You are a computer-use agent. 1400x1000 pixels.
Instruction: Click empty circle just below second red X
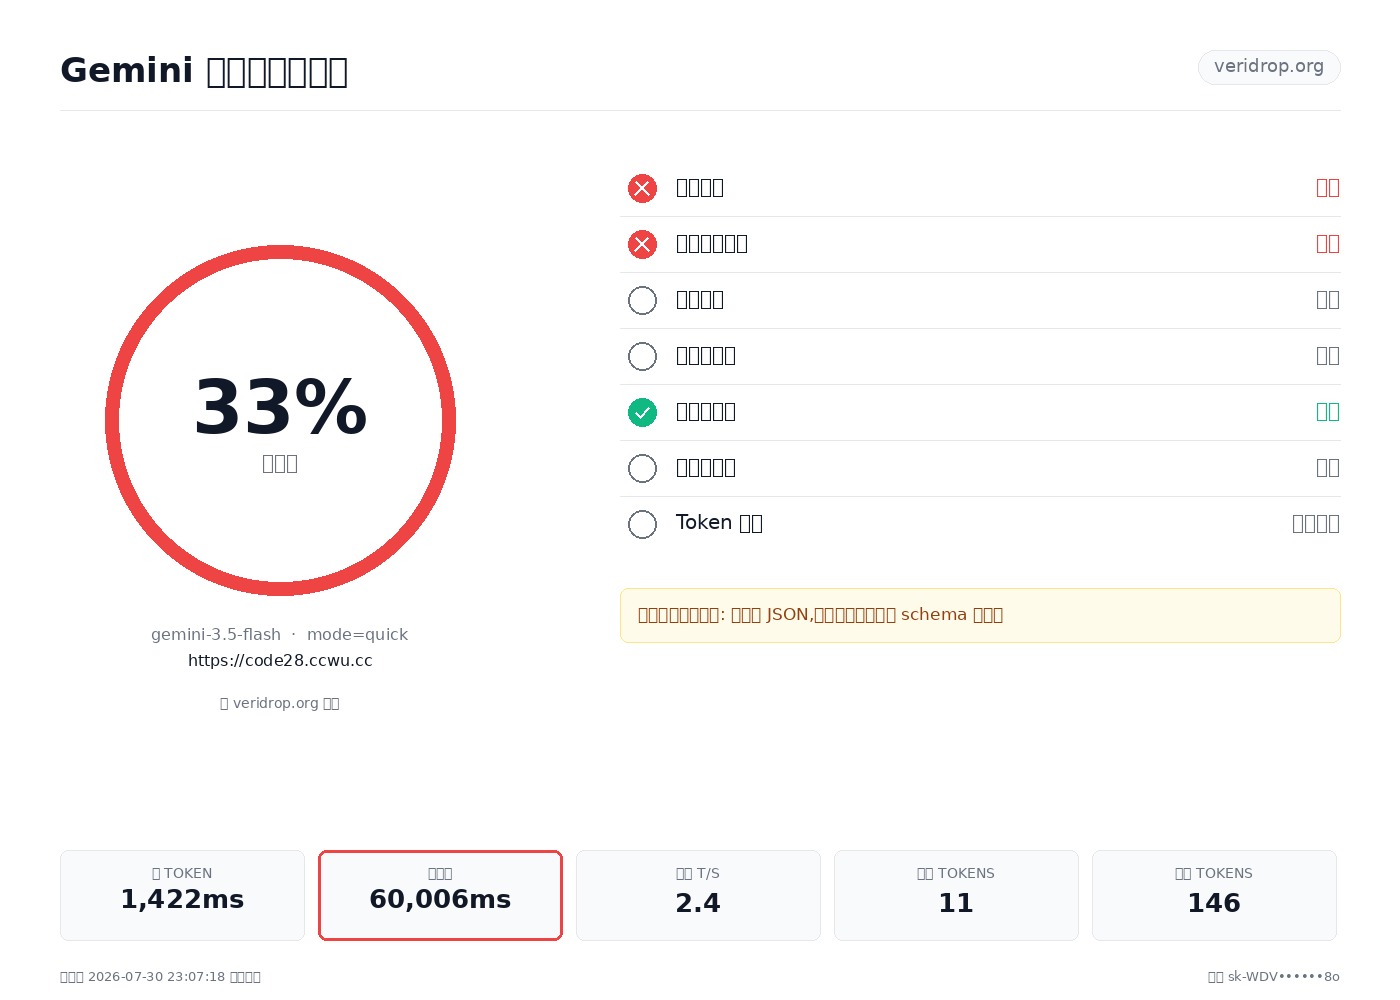(x=642, y=300)
